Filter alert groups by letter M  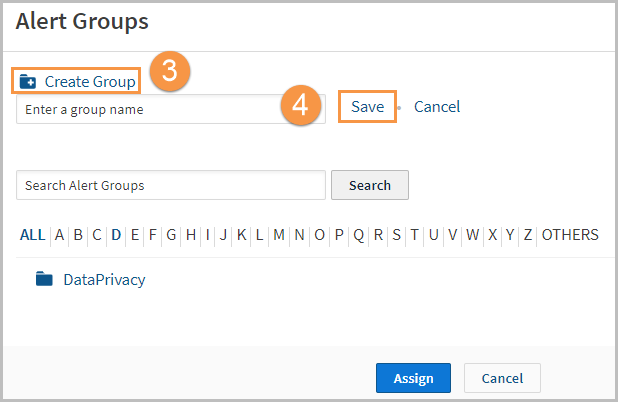coord(279,235)
